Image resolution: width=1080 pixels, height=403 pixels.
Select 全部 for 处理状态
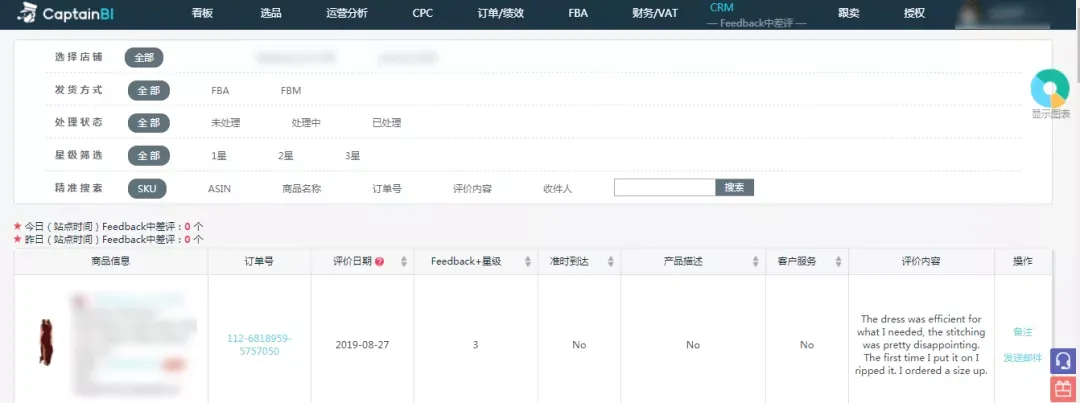point(149,123)
